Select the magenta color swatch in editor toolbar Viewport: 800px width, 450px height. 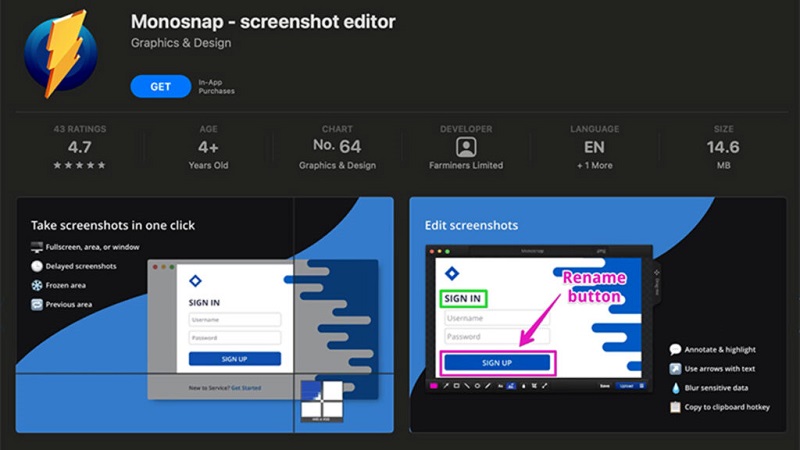pos(434,386)
